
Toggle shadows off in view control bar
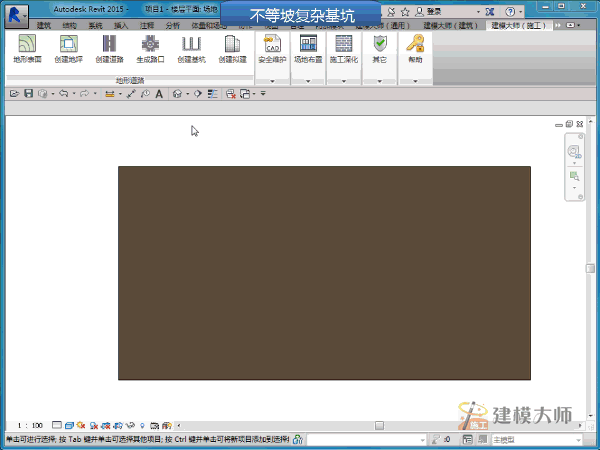(x=94, y=425)
